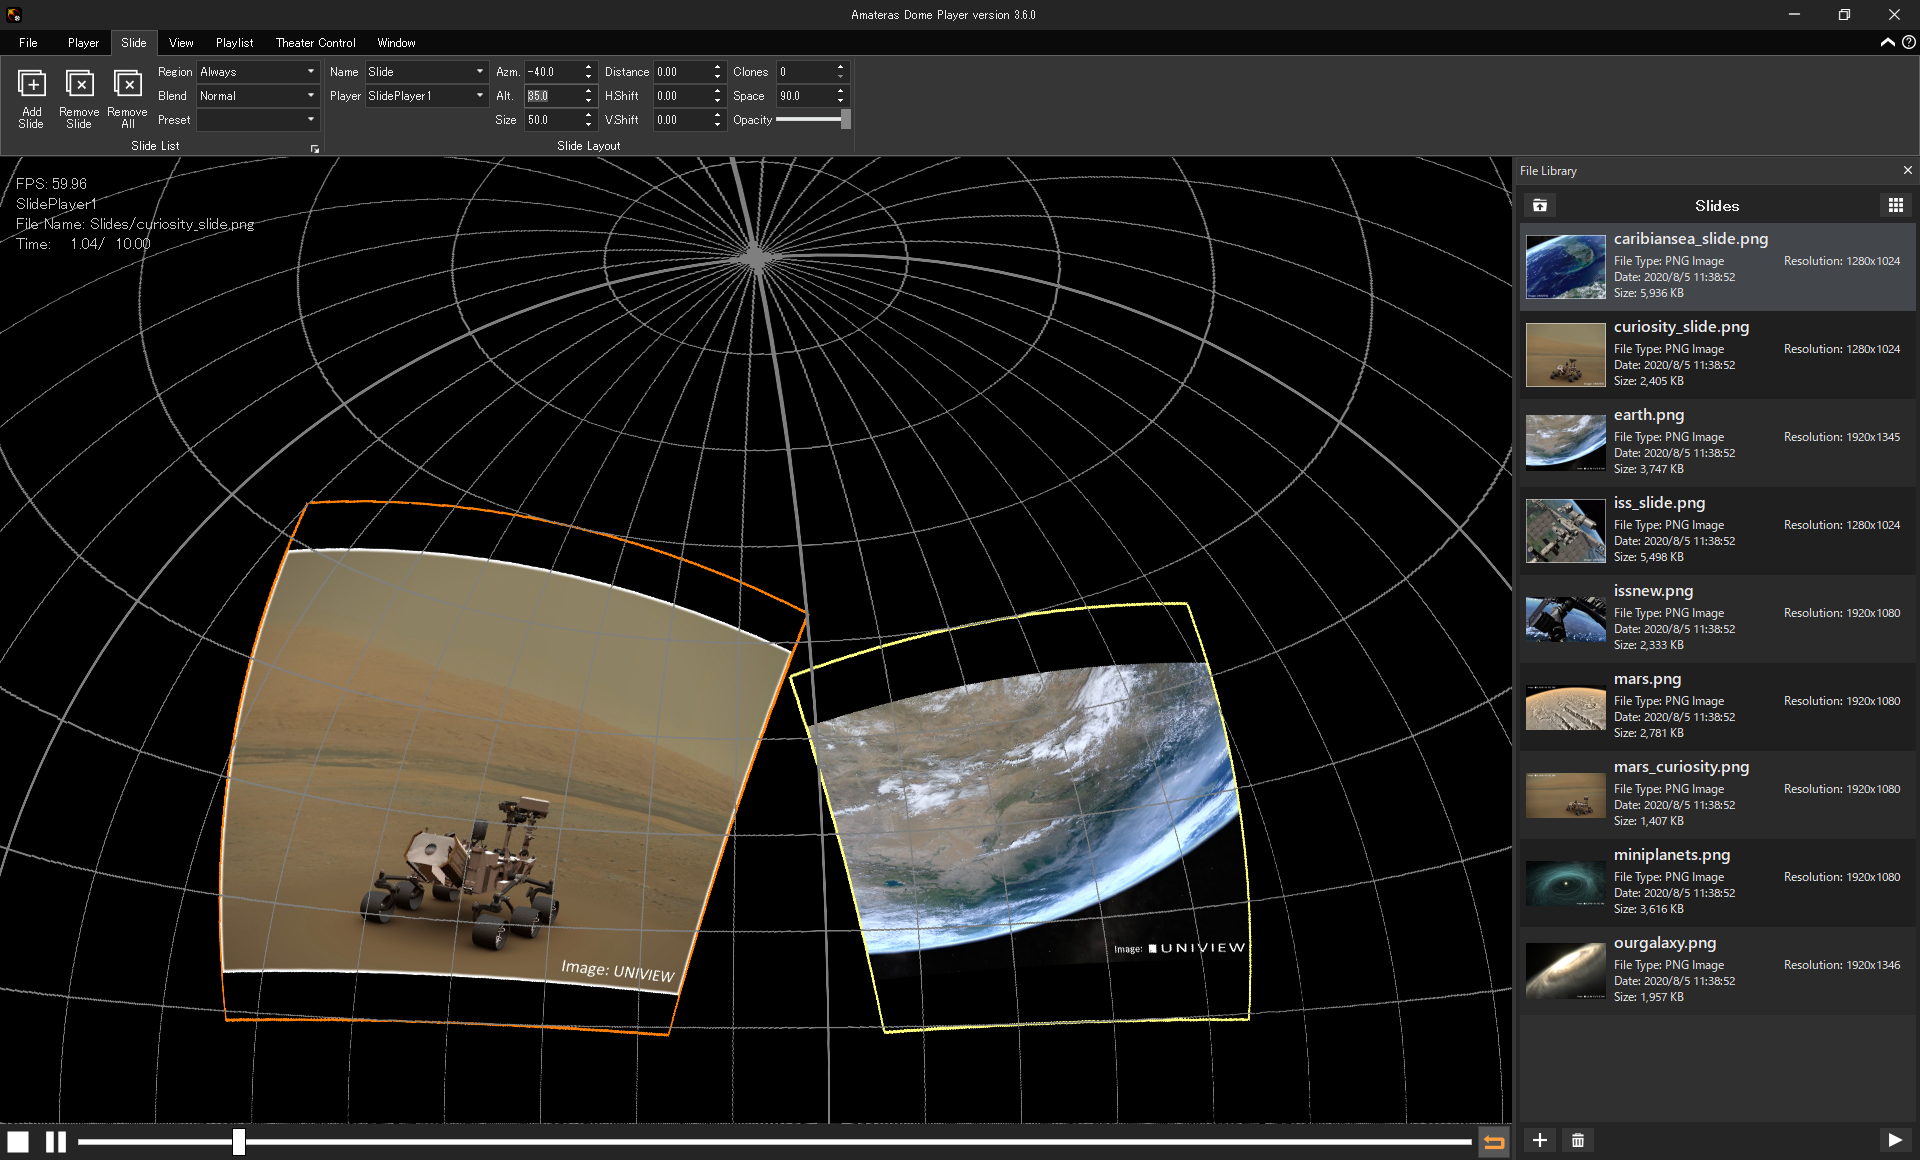Open the Region dropdown

point(257,71)
